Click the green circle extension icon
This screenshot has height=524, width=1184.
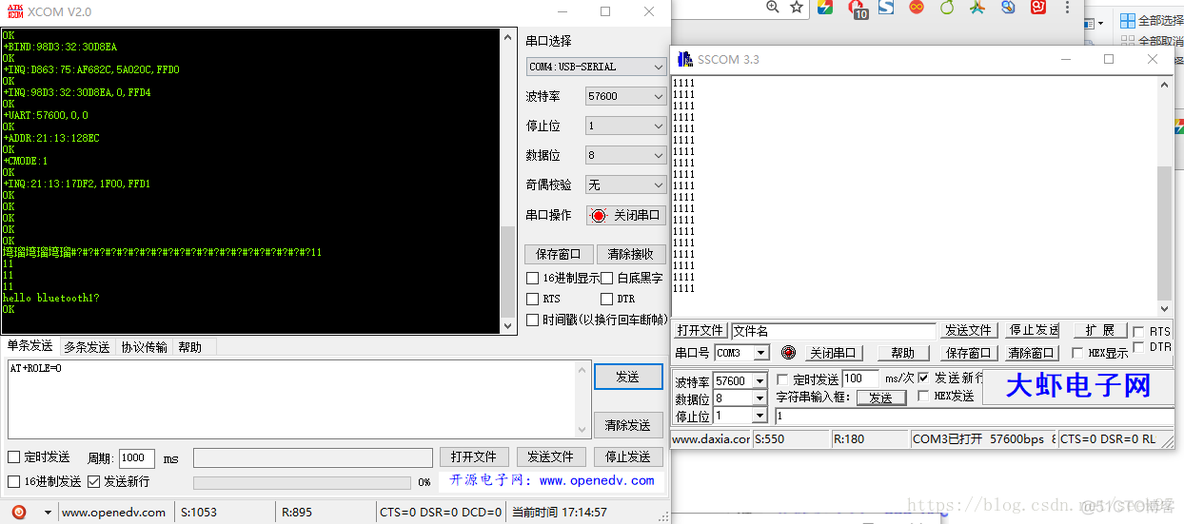point(947,7)
